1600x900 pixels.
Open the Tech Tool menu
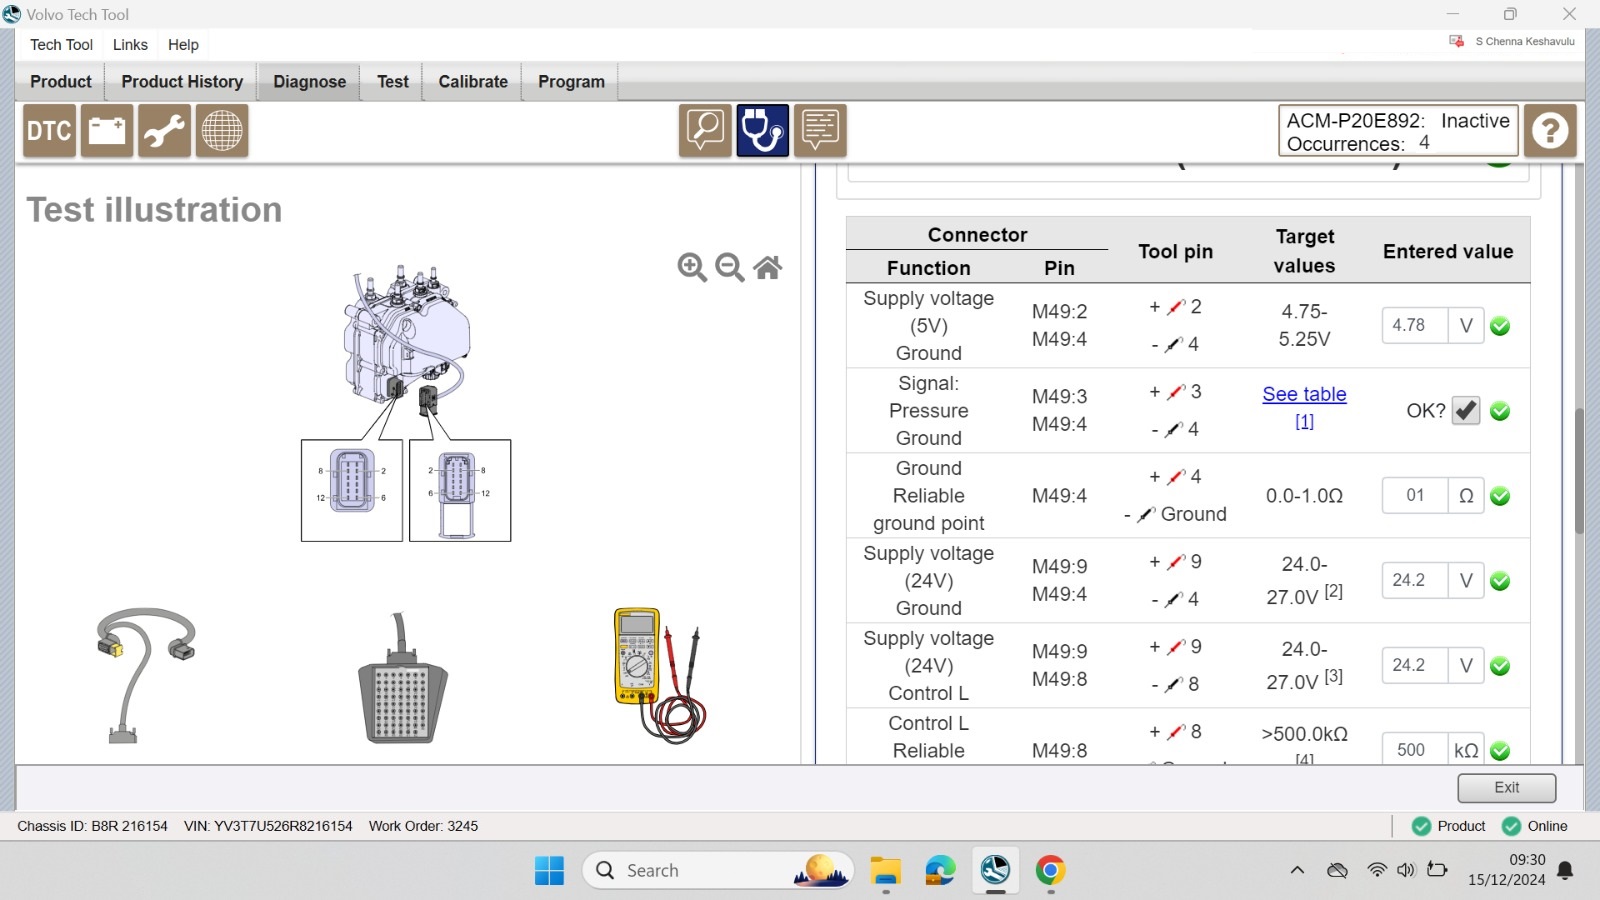[x=61, y=45]
